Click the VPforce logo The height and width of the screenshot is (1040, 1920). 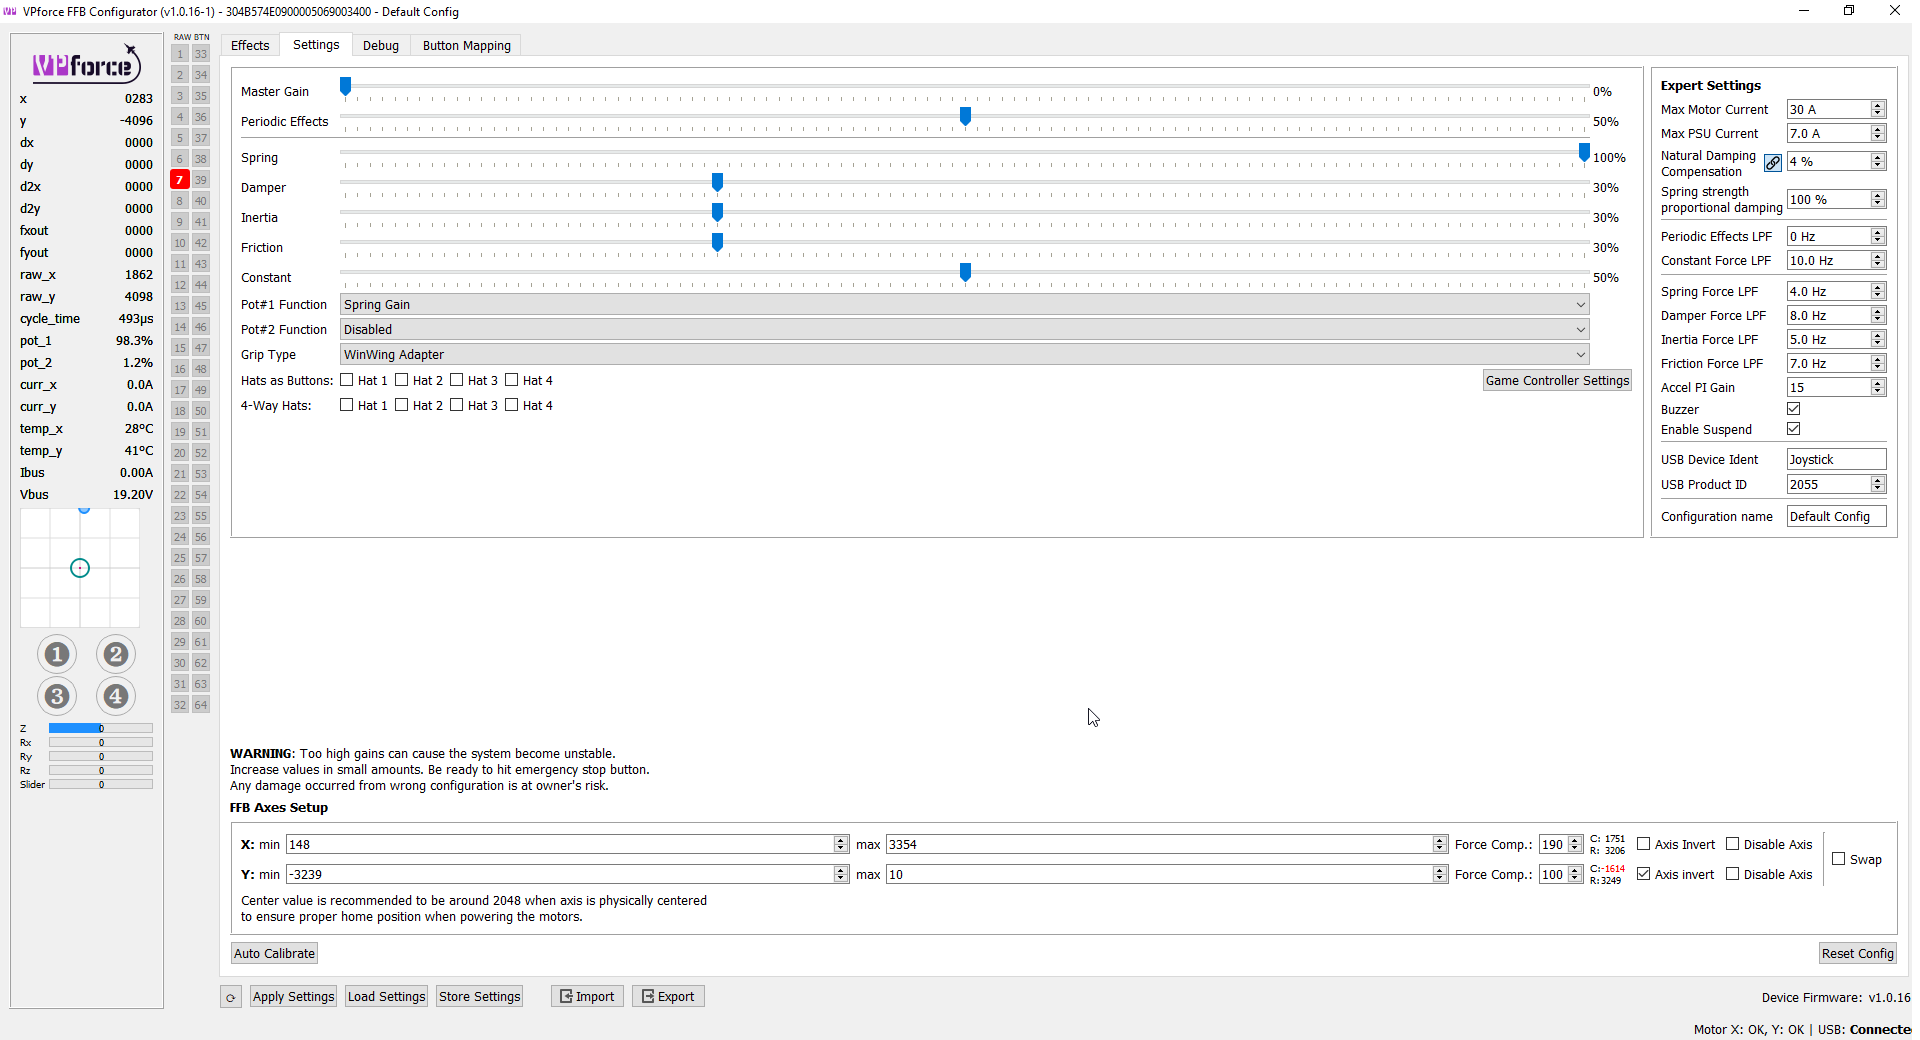point(86,64)
